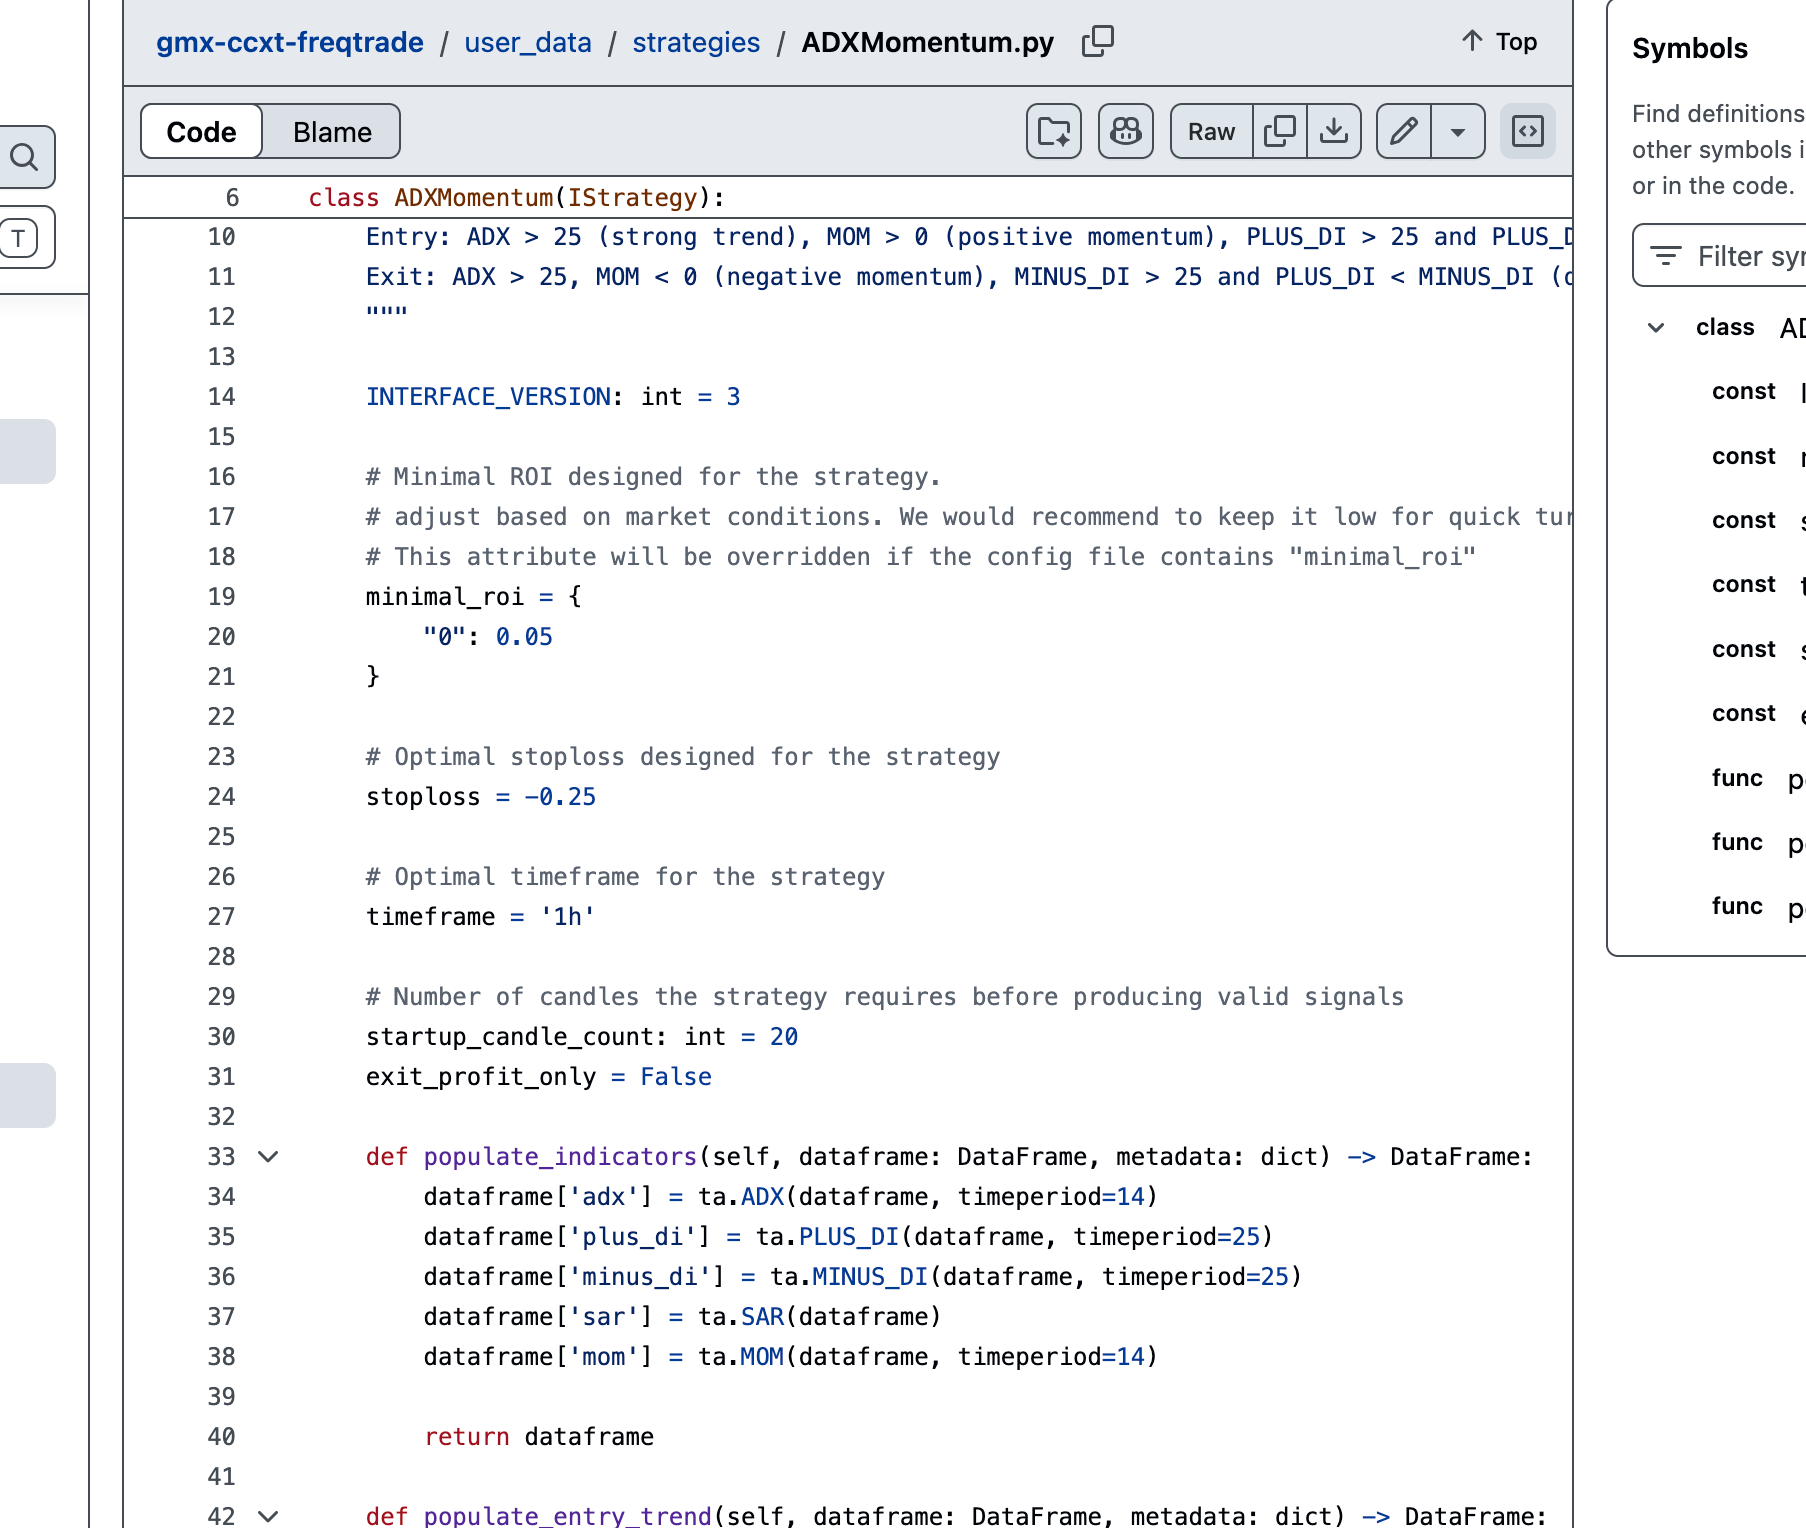This screenshot has height=1528, width=1806.
Task: Open the user_data folder breadcrumb
Action: [528, 42]
